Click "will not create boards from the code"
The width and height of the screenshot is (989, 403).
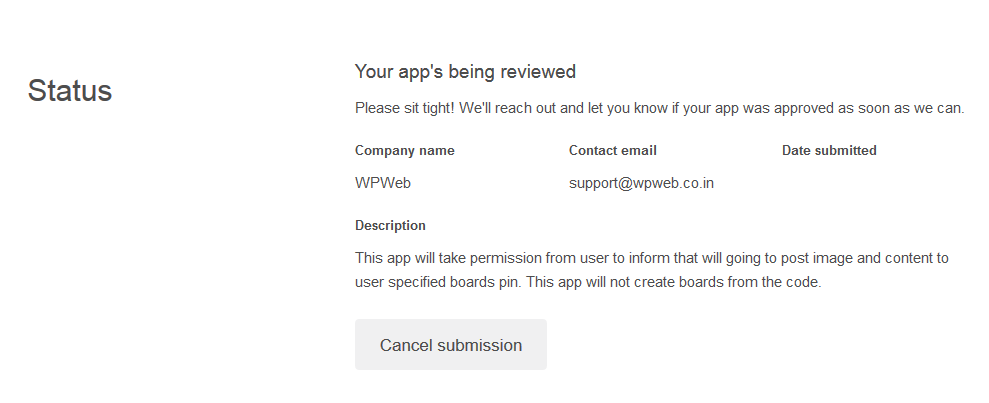click(x=700, y=282)
